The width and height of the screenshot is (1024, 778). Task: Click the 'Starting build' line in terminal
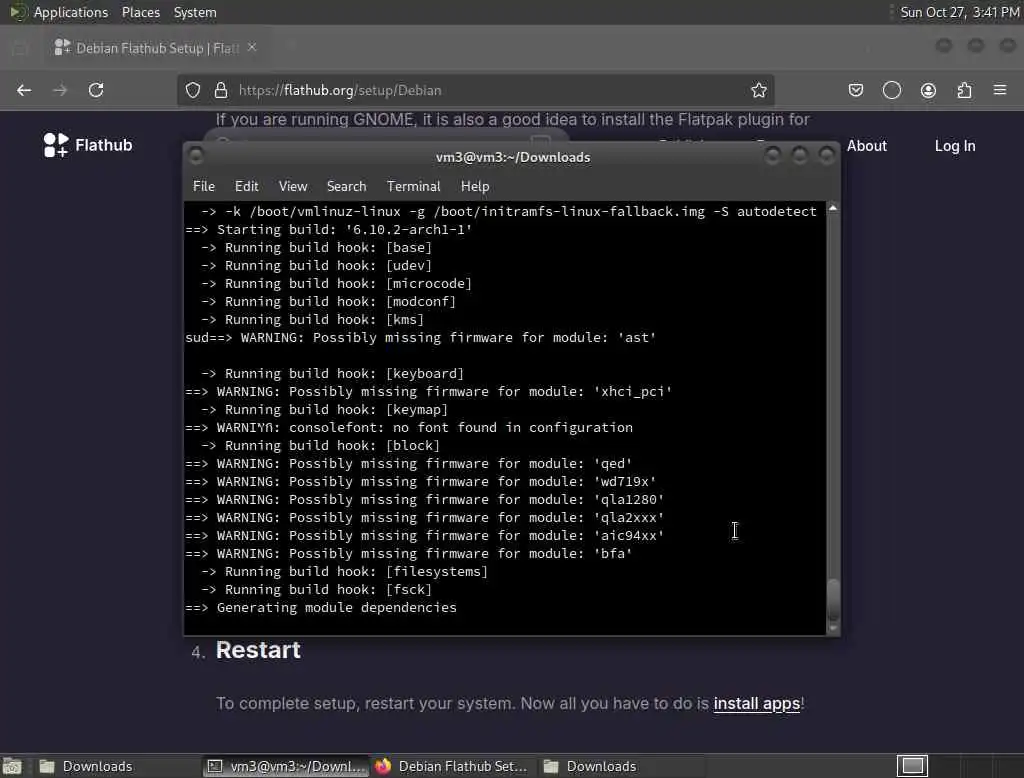(x=328, y=229)
